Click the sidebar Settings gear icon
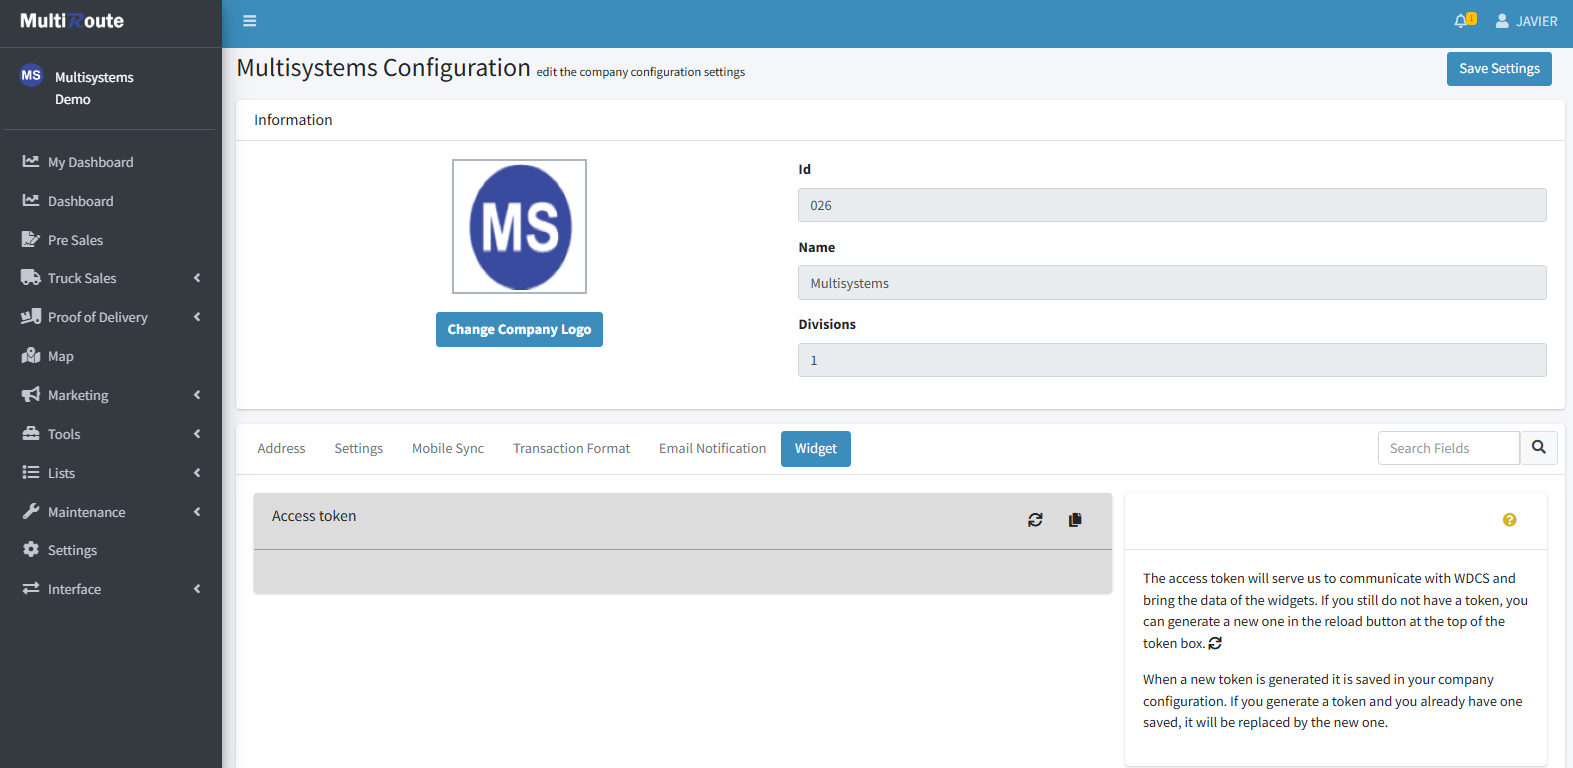This screenshot has width=1573, height=768. pyautogui.click(x=31, y=550)
